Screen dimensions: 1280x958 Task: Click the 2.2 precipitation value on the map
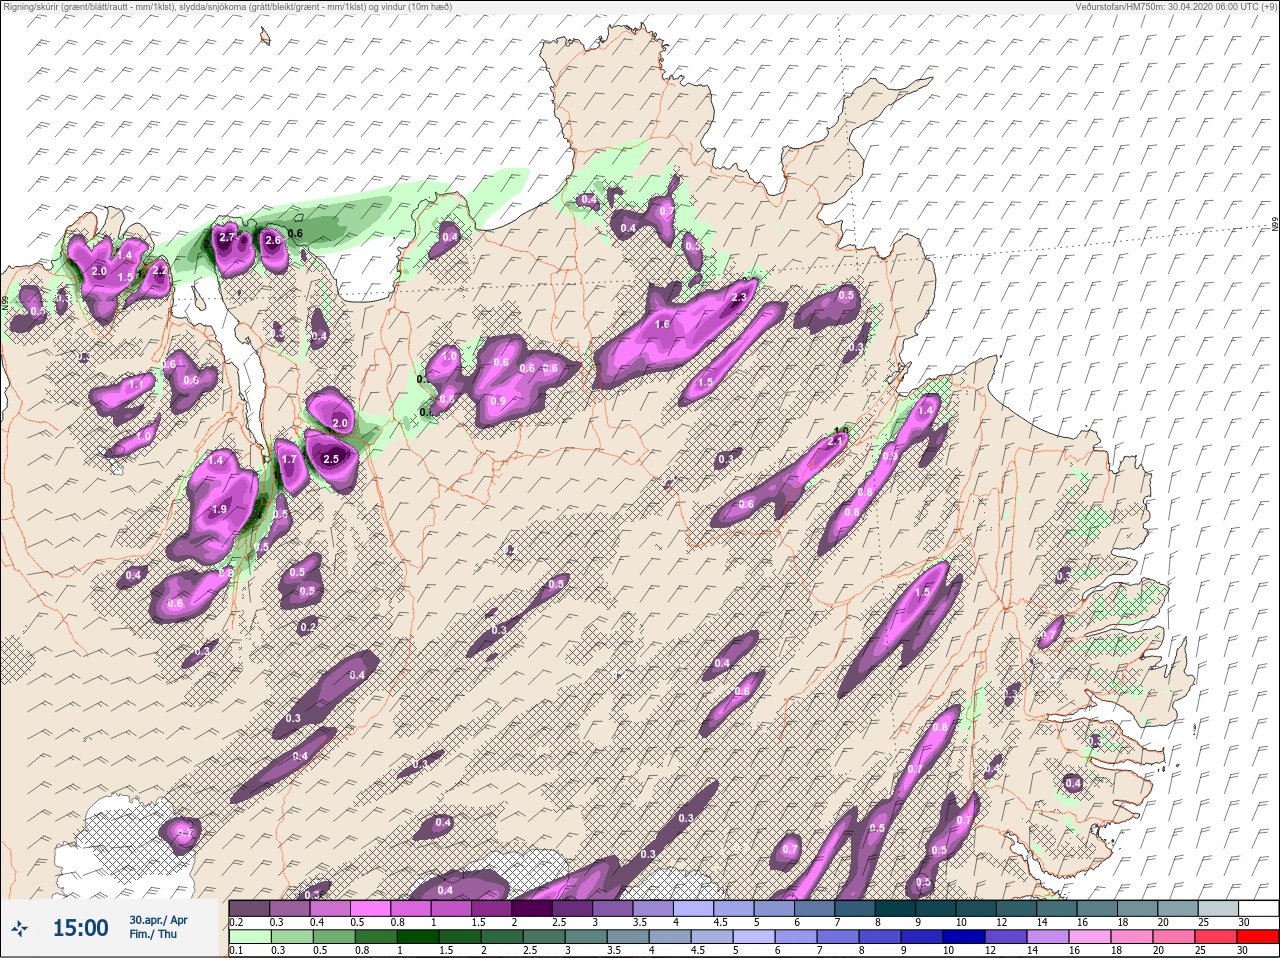[x=160, y=270]
